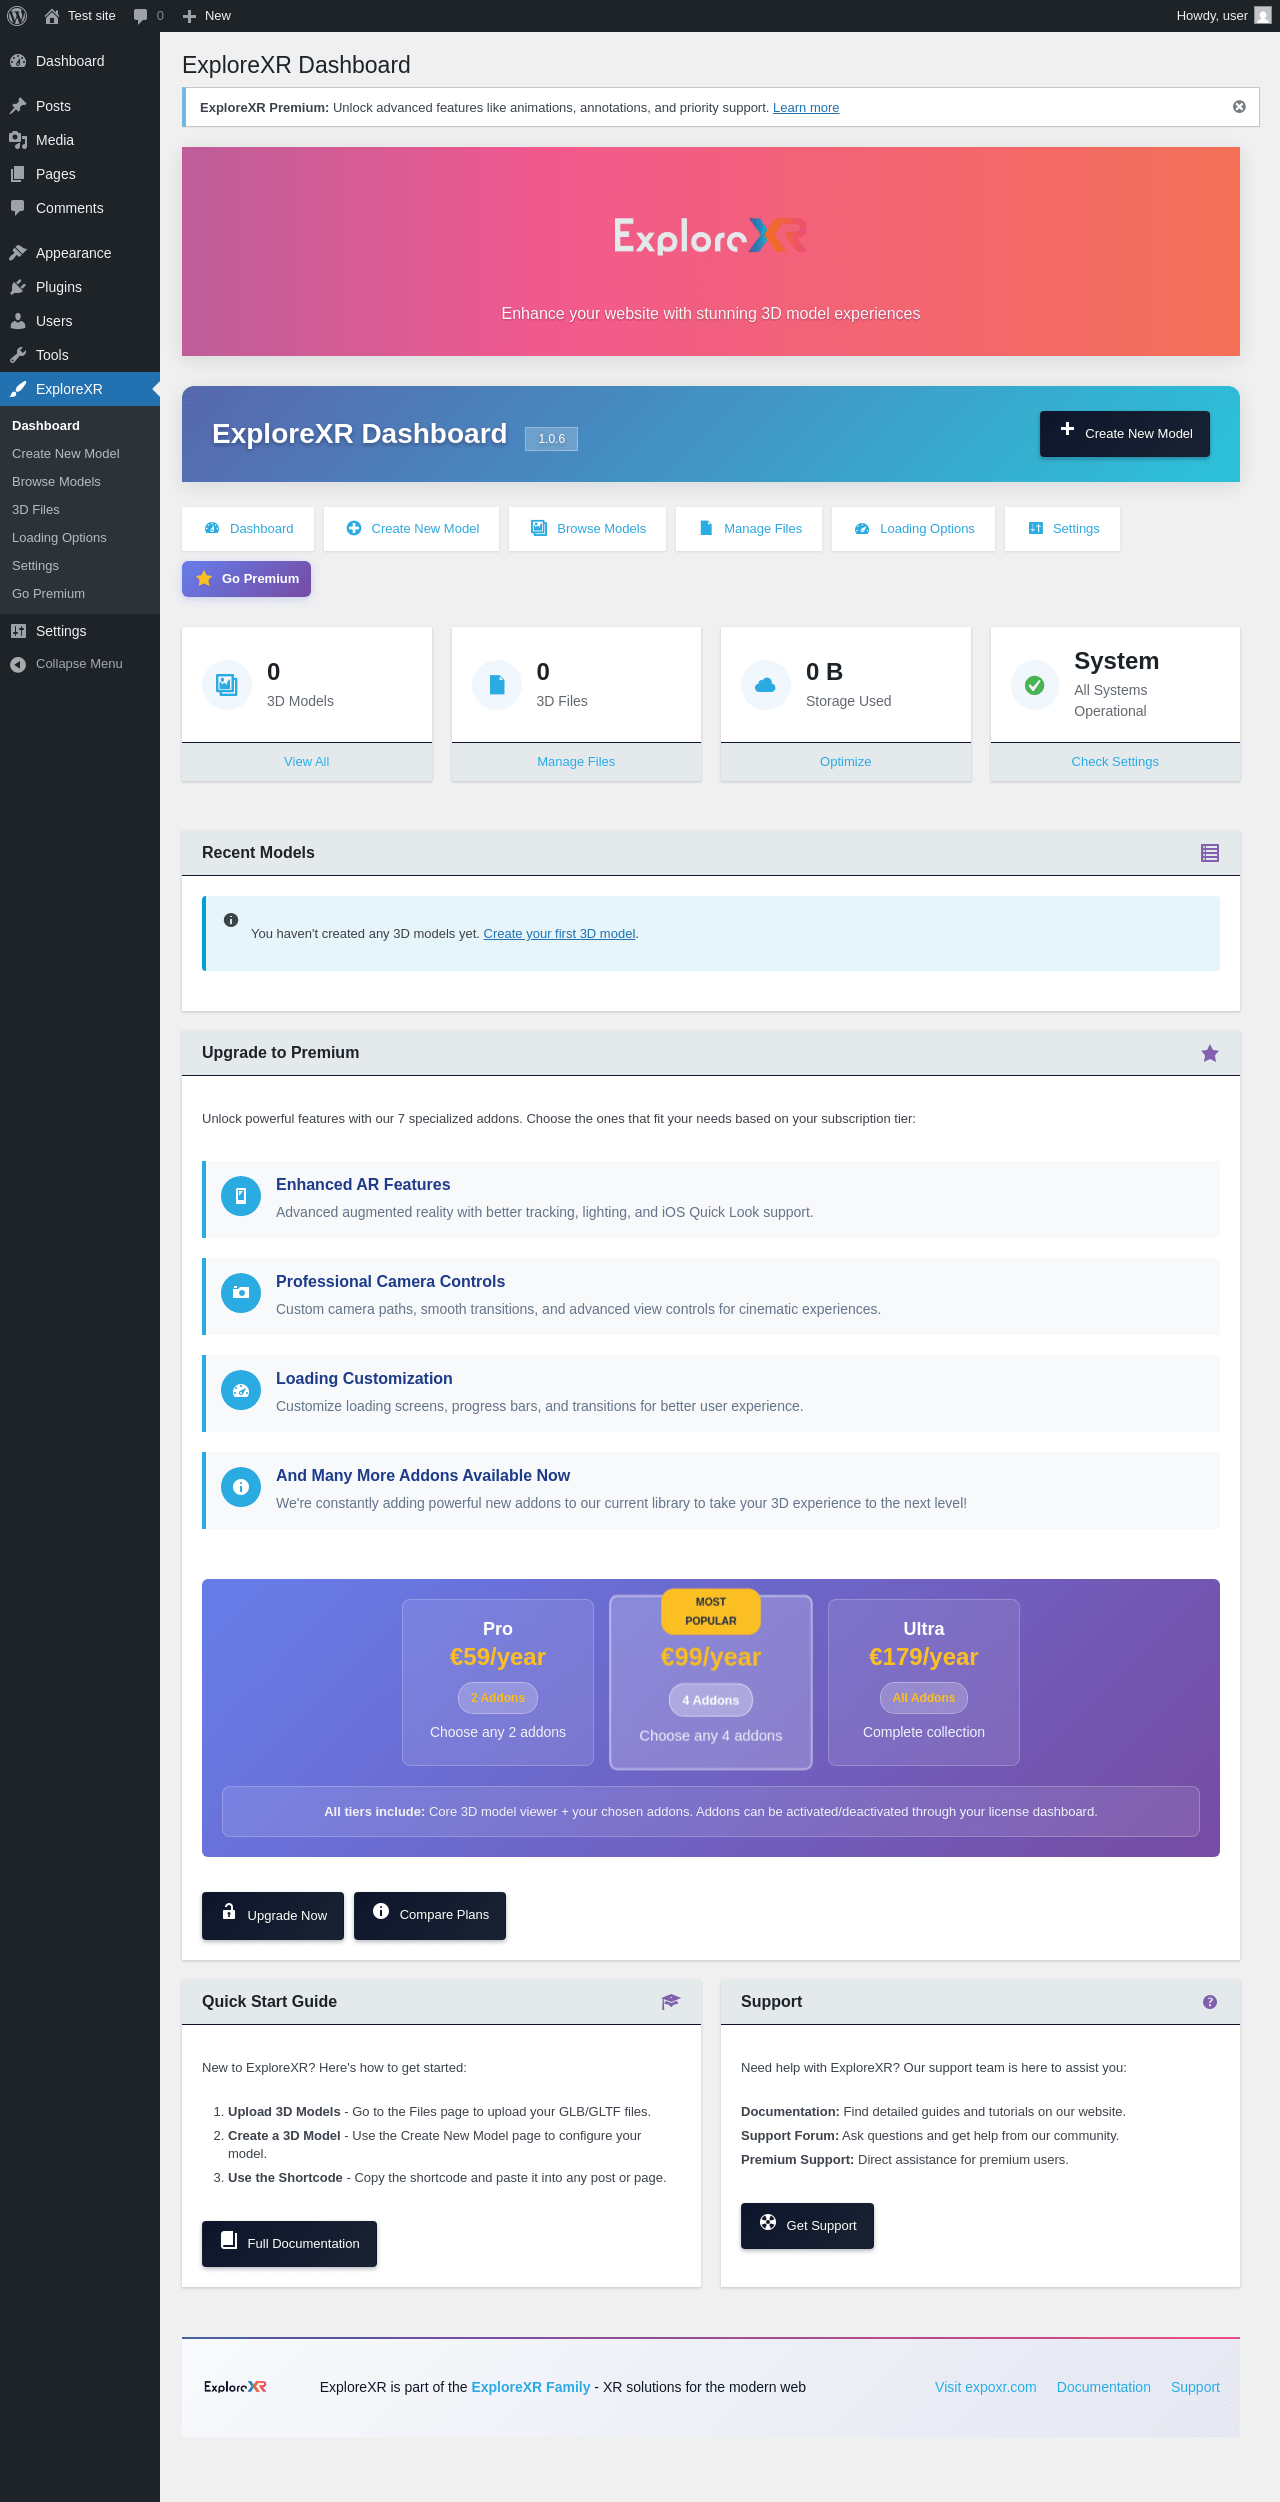Image resolution: width=1280 pixels, height=2502 pixels.
Task: Open the New content menu in admin bar
Action: pos(206,16)
